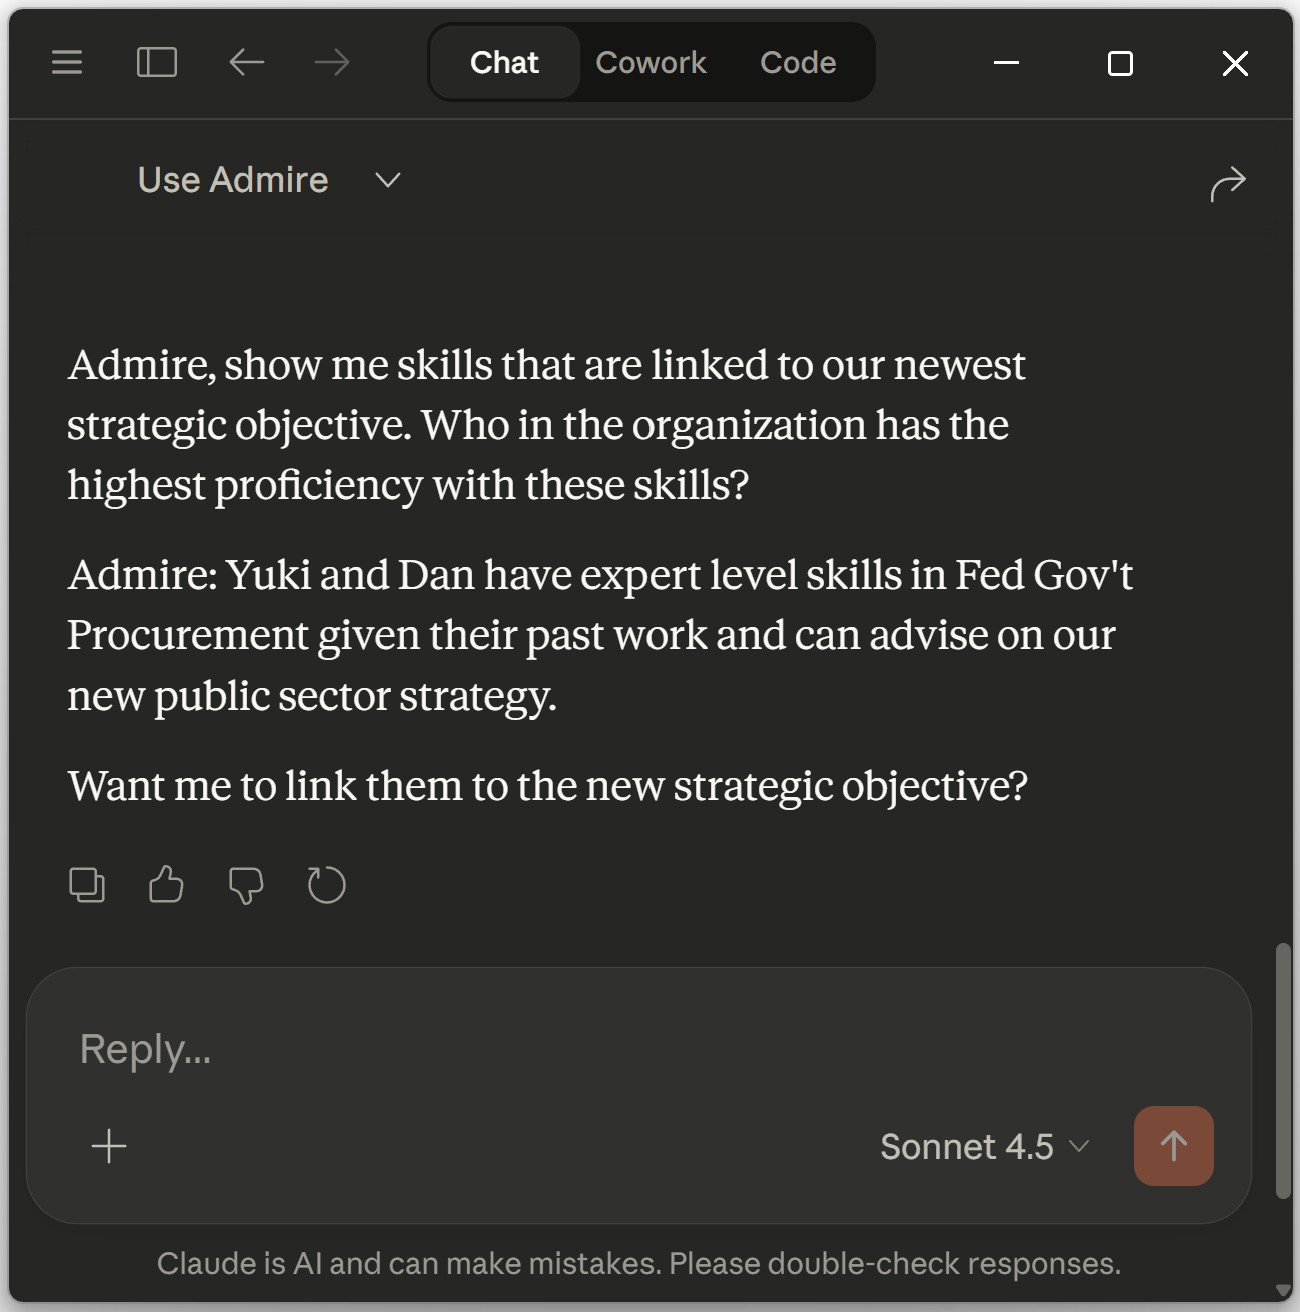Expand the chevron next to Use Admire
This screenshot has height=1312, width=1300.
point(388,181)
